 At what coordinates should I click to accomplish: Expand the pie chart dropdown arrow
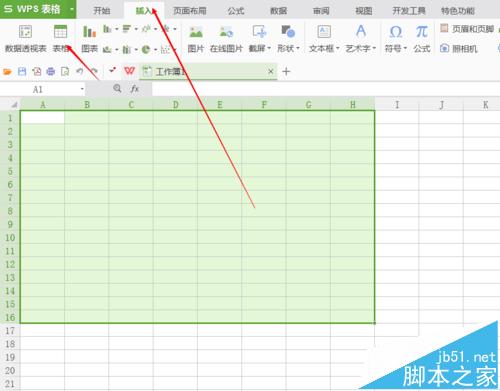155,50
